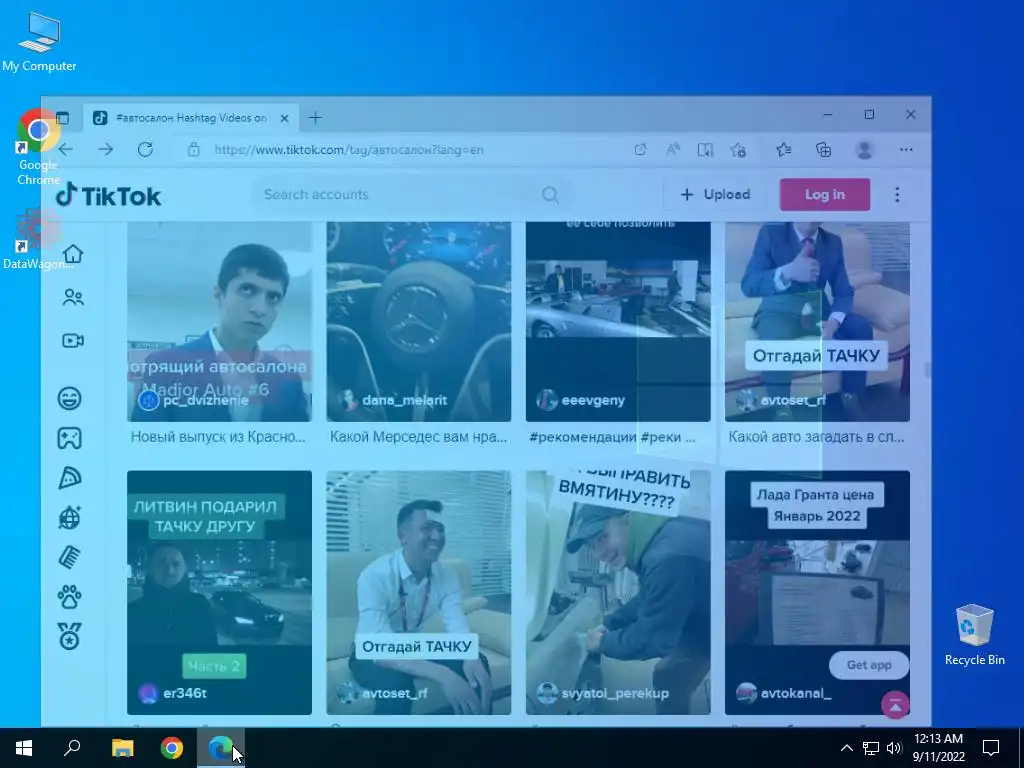Open Edge Collections icon
The image size is (1024, 768).
[824, 150]
